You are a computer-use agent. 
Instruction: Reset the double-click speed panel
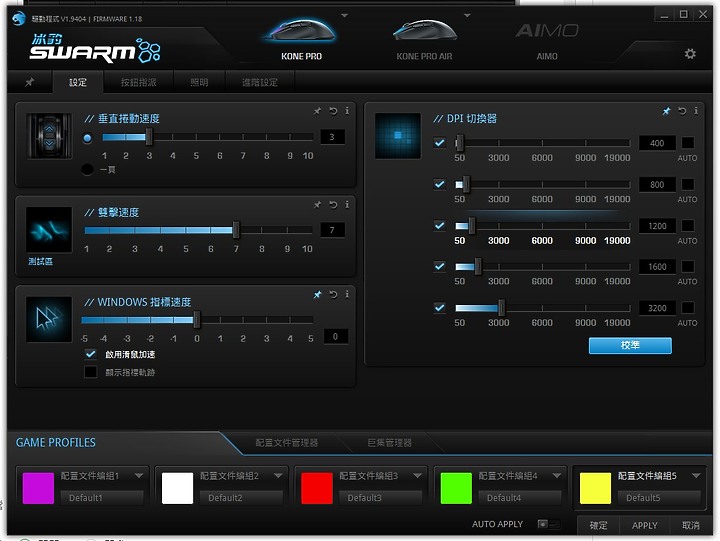pyautogui.click(x=333, y=204)
